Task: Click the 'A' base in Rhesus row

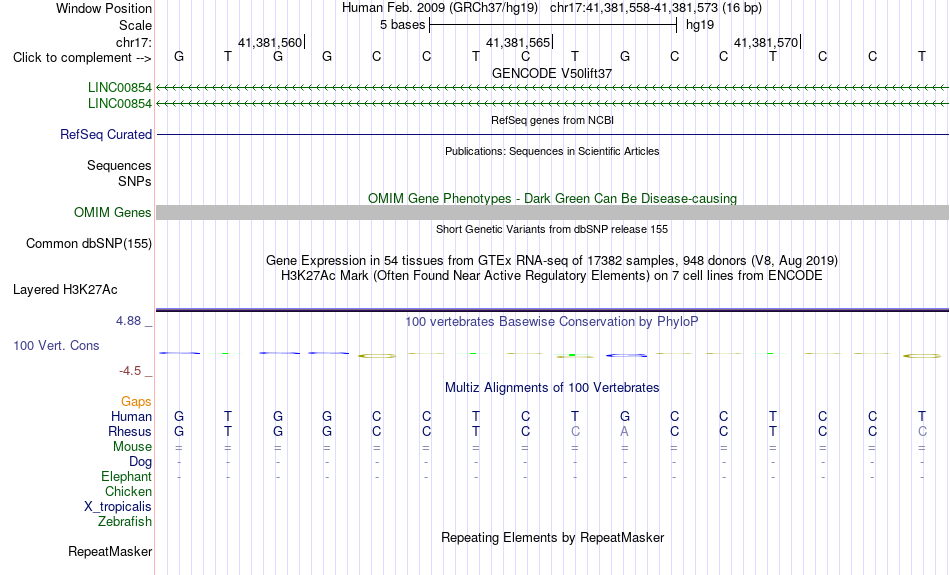Action: click(624, 431)
